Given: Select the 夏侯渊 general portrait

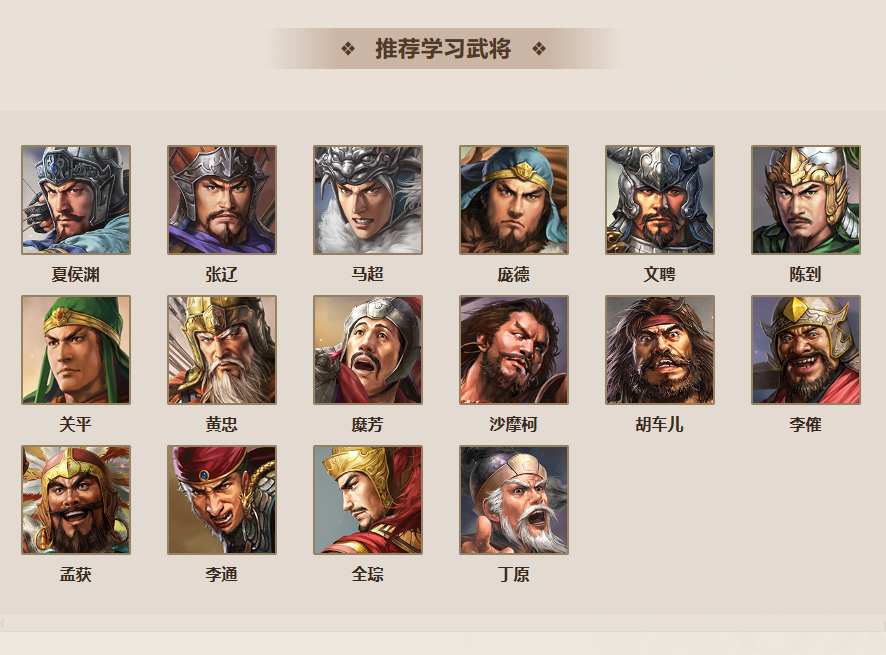Looking at the screenshot, I should pos(76,199).
